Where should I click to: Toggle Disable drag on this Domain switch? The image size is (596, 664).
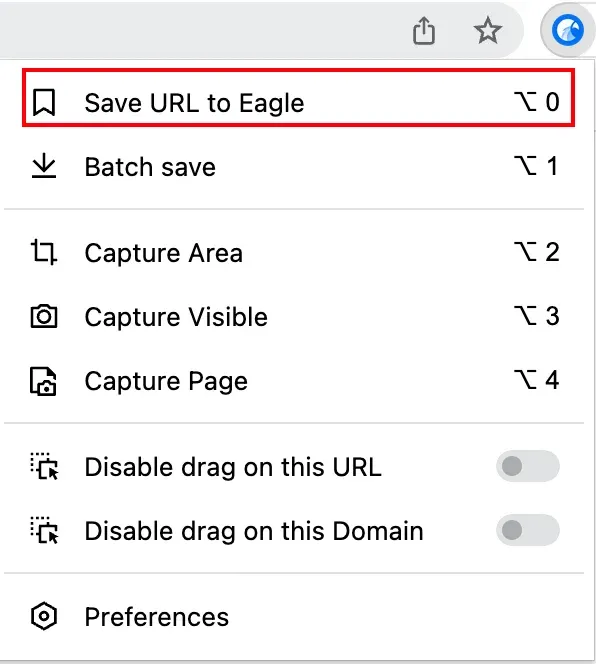click(528, 530)
